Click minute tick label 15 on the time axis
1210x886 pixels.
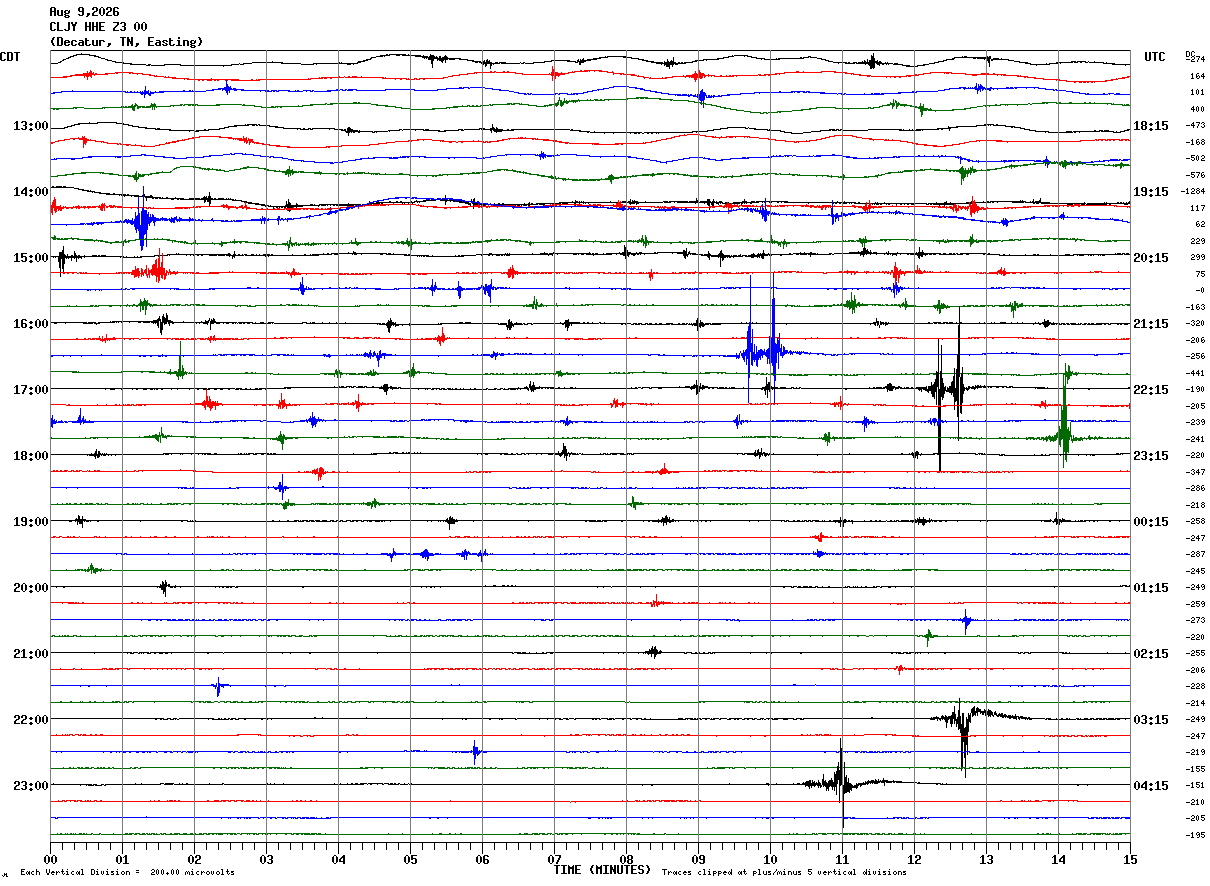[x=1130, y=859]
